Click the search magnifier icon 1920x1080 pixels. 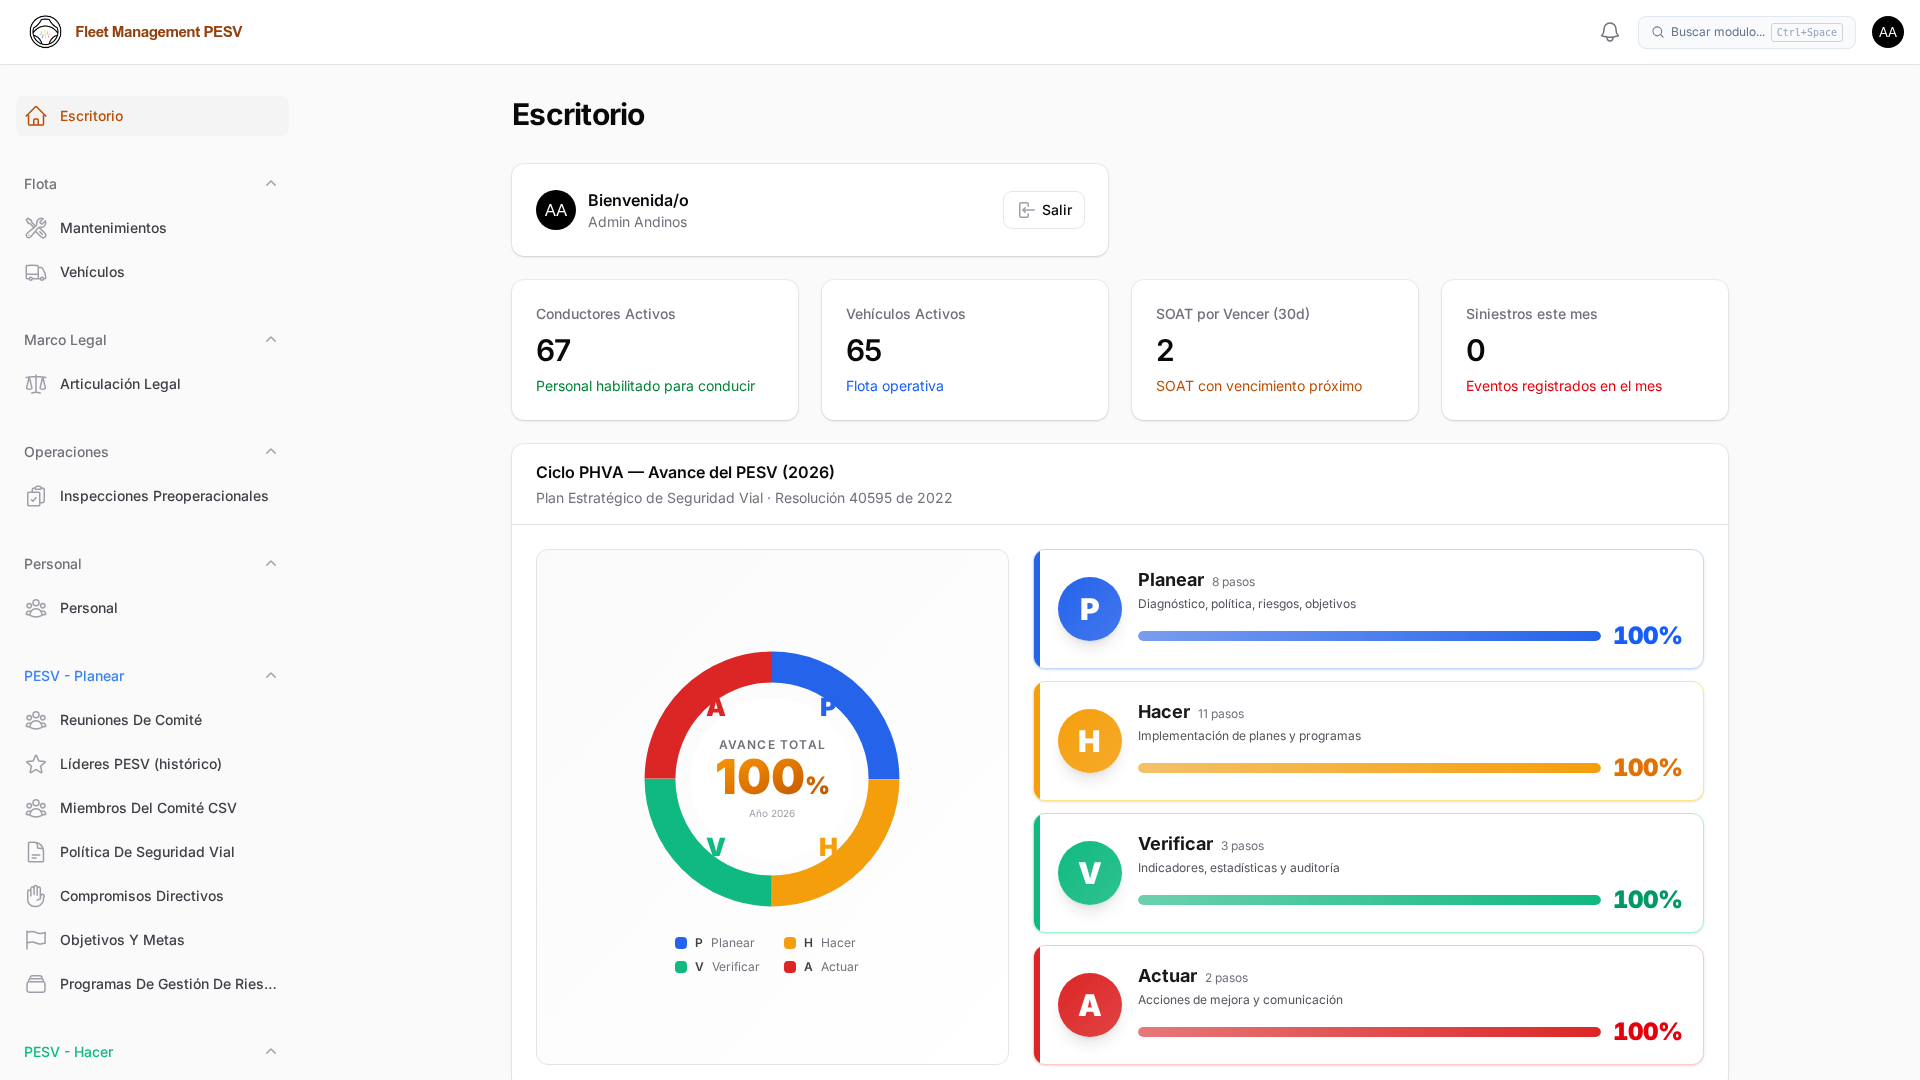pyautogui.click(x=1658, y=32)
